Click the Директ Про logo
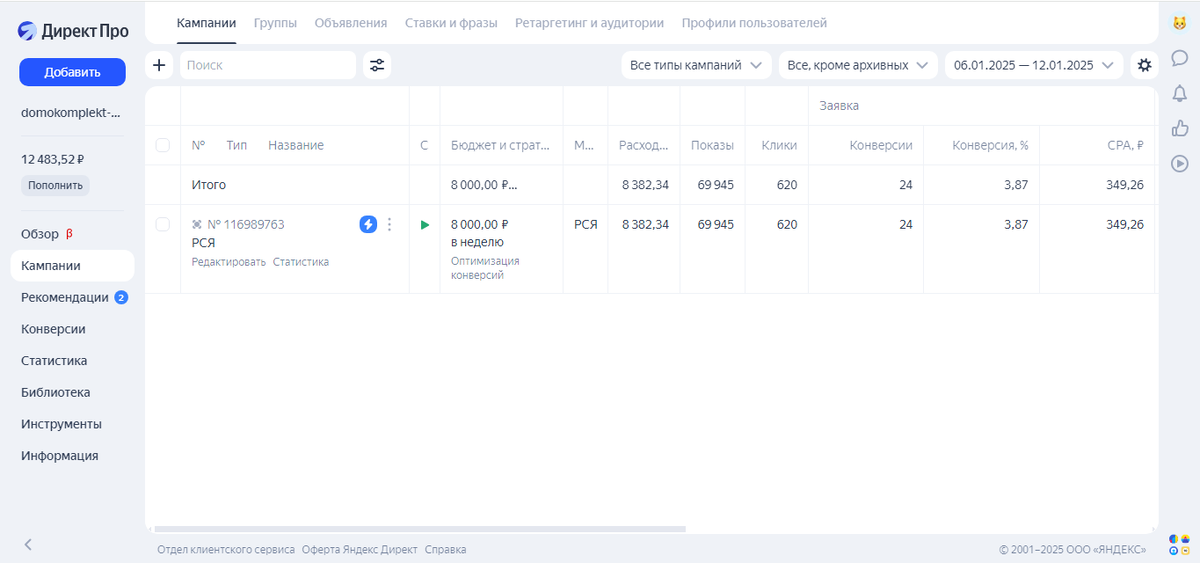Screen dimensions: 1200x563 (x=73, y=31)
